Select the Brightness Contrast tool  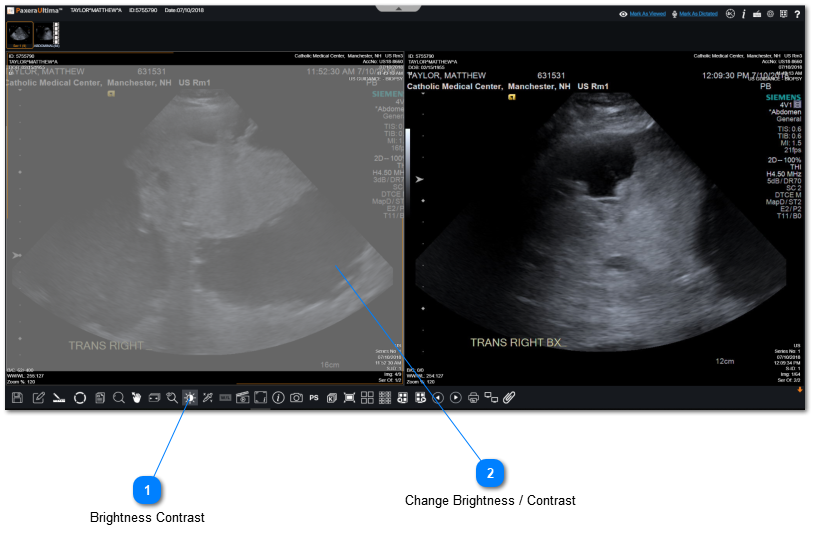point(189,398)
